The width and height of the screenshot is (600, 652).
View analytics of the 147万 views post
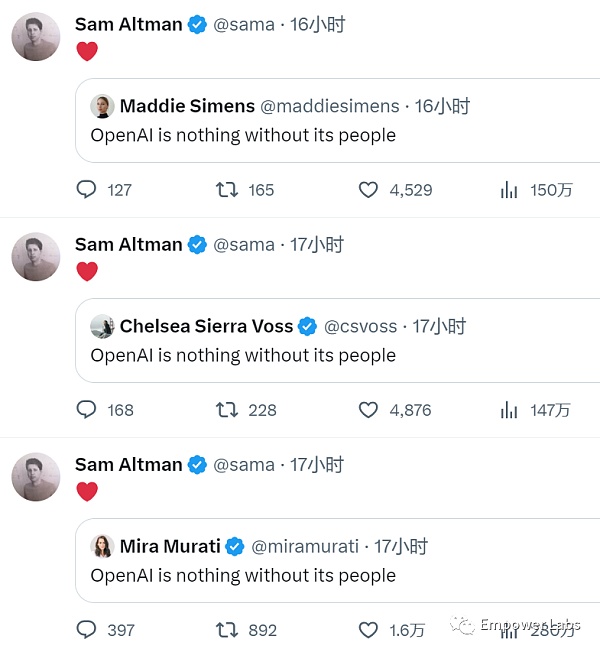(509, 410)
